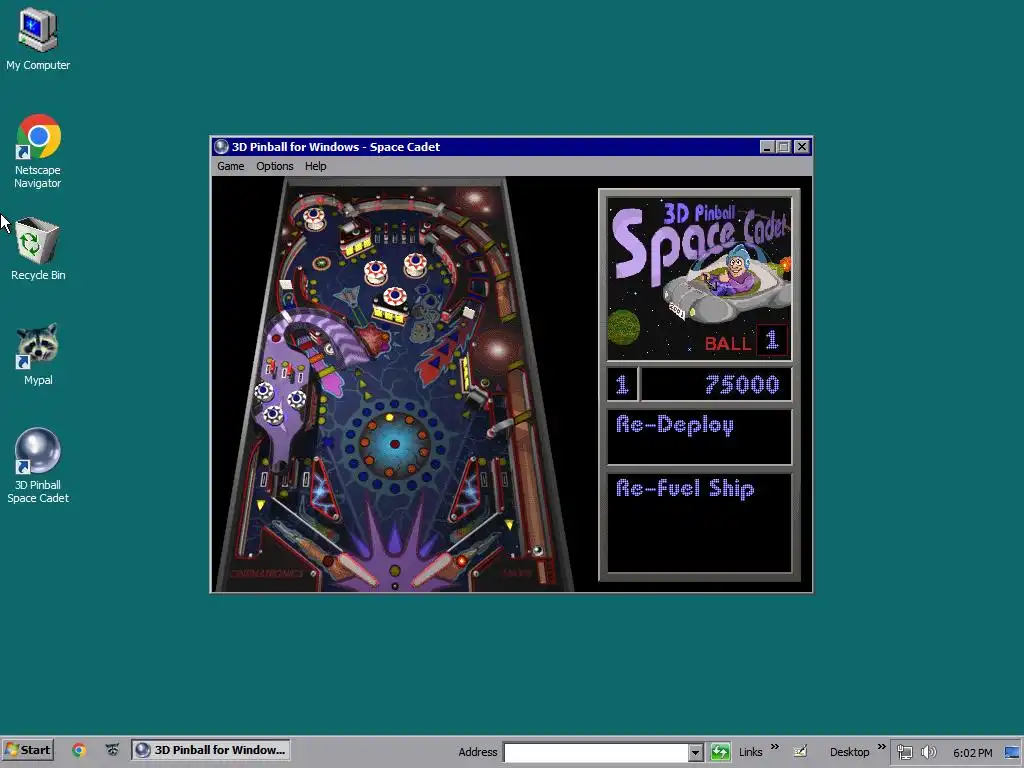Open the Options menu
Viewport: 1024px width, 768px height.
pos(274,166)
